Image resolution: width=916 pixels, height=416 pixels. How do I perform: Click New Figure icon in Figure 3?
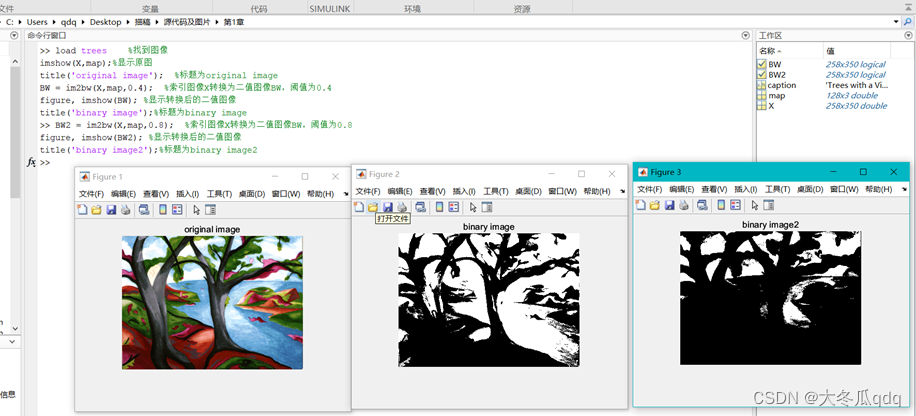pyautogui.click(x=641, y=205)
